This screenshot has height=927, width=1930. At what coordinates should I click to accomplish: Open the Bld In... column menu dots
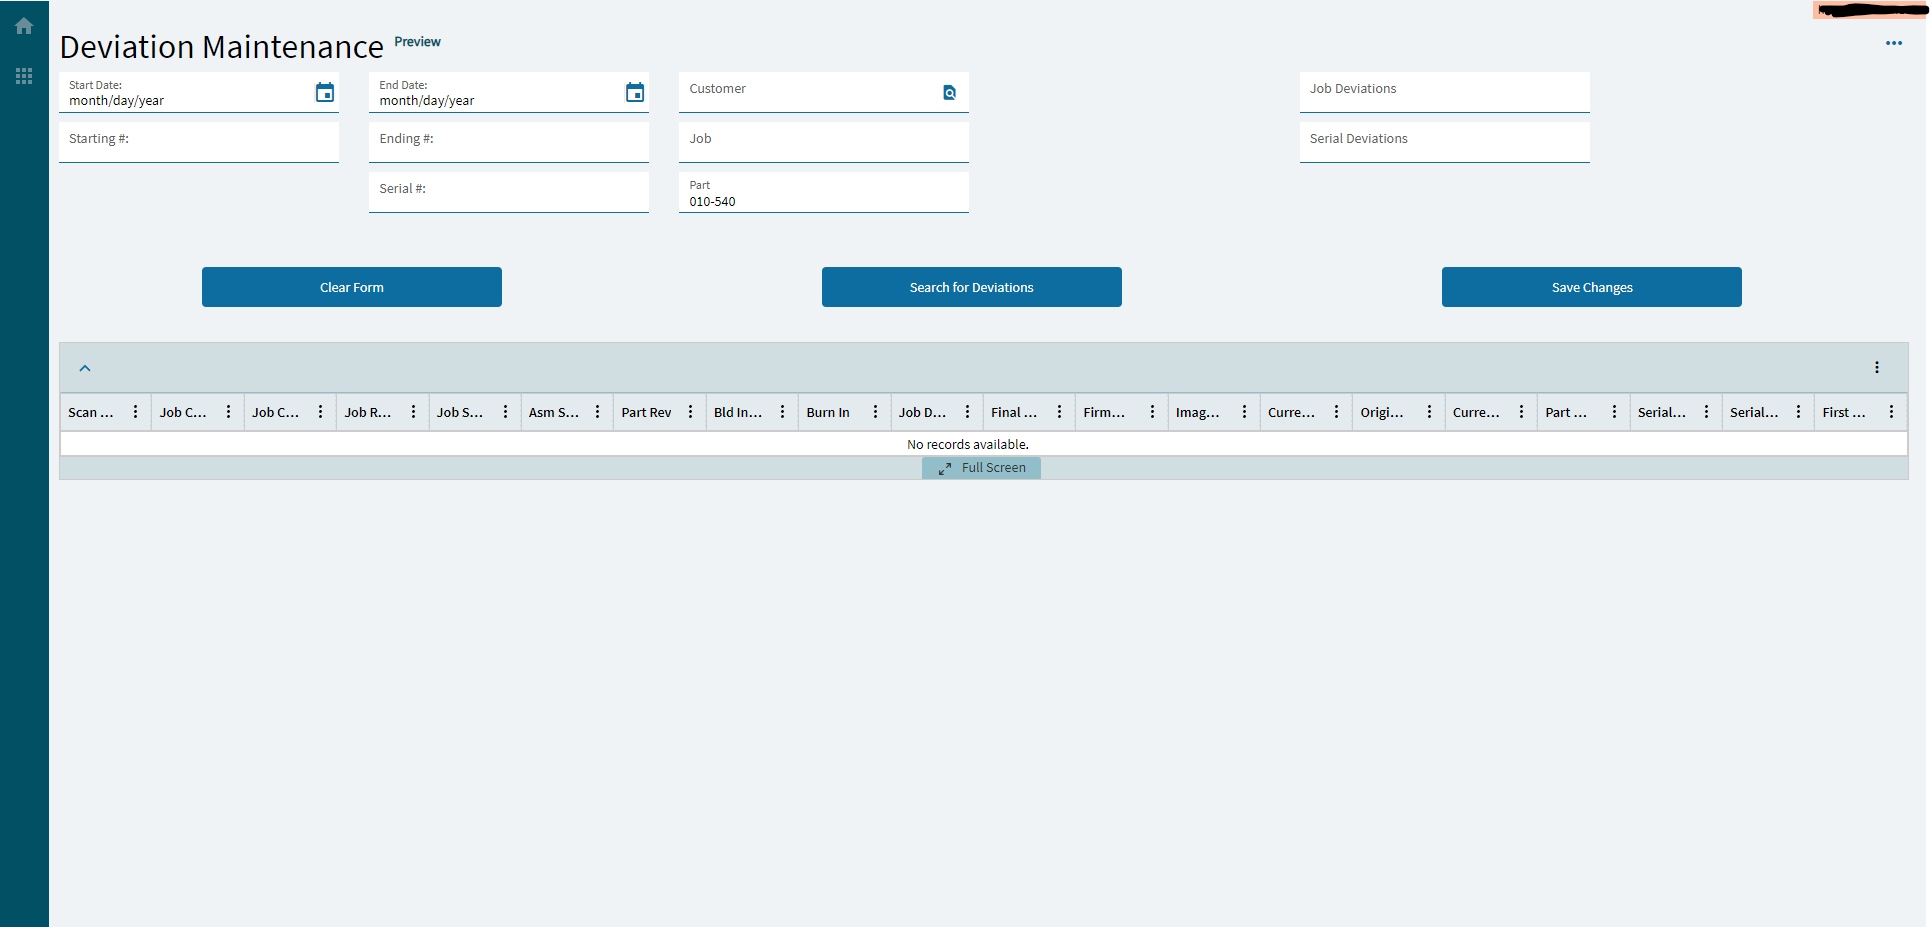782,412
